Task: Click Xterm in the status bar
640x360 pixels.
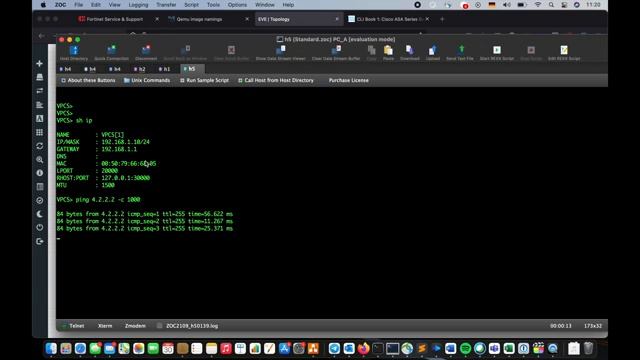Action: click(105, 326)
